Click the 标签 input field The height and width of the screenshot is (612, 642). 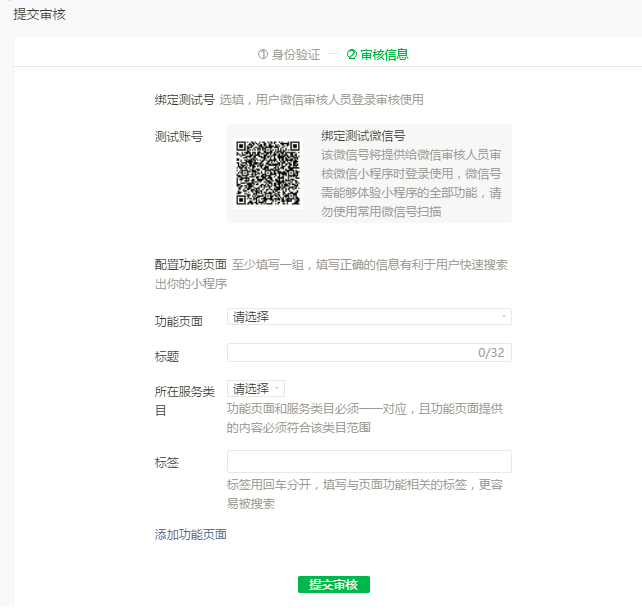pyautogui.click(x=369, y=462)
